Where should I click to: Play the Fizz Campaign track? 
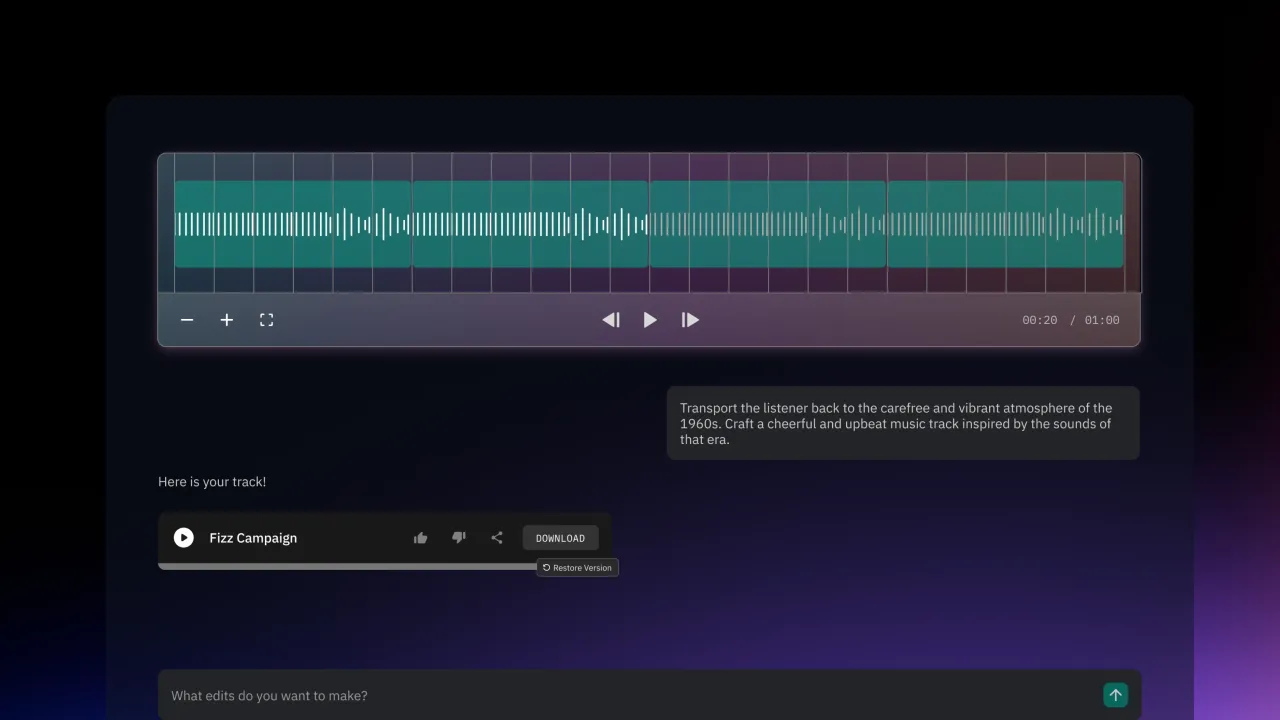(184, 538)
